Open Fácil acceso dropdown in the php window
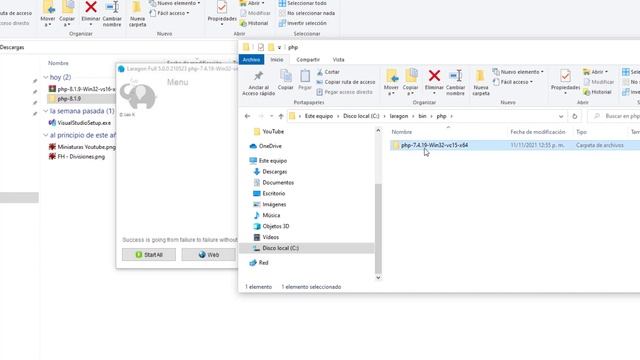Viewport: 640px width, 360px height. pyautogui.click(x=513, y=82)
